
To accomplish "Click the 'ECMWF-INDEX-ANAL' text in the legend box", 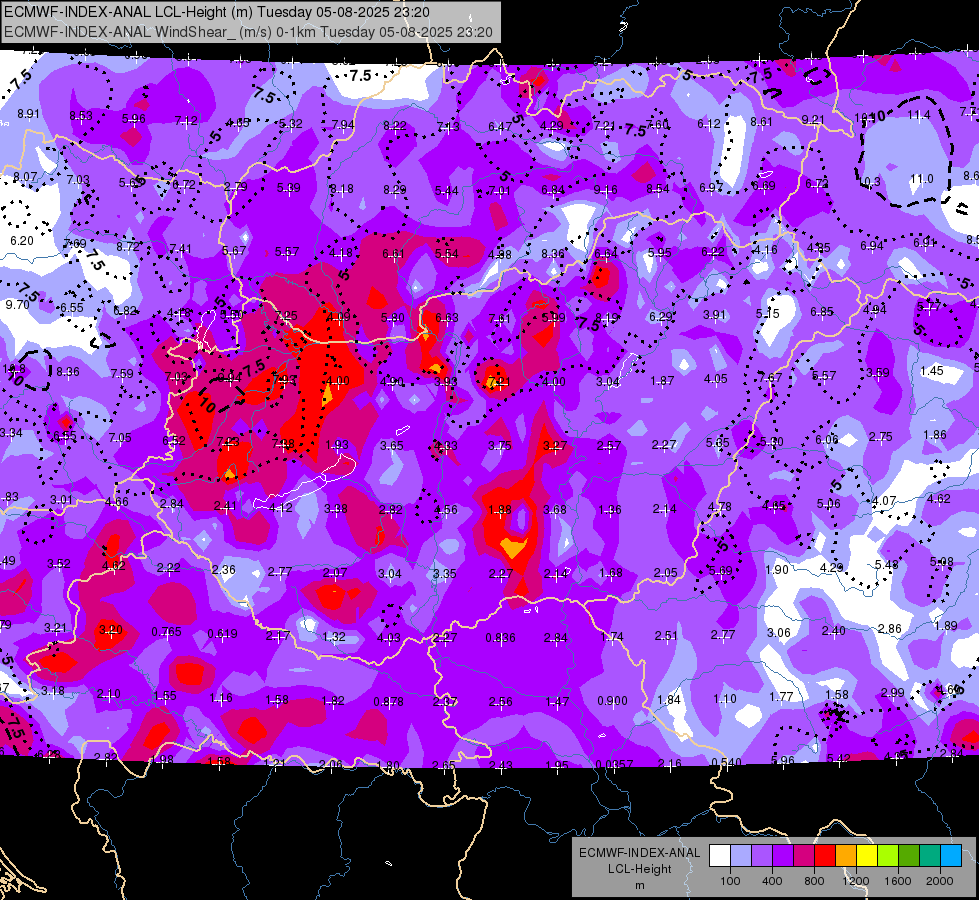I will [x=639, y=853].
